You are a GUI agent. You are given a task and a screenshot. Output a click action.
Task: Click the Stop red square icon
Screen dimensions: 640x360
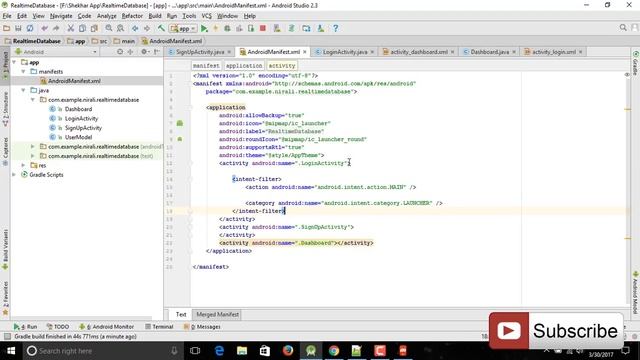[x=263, y=28]
